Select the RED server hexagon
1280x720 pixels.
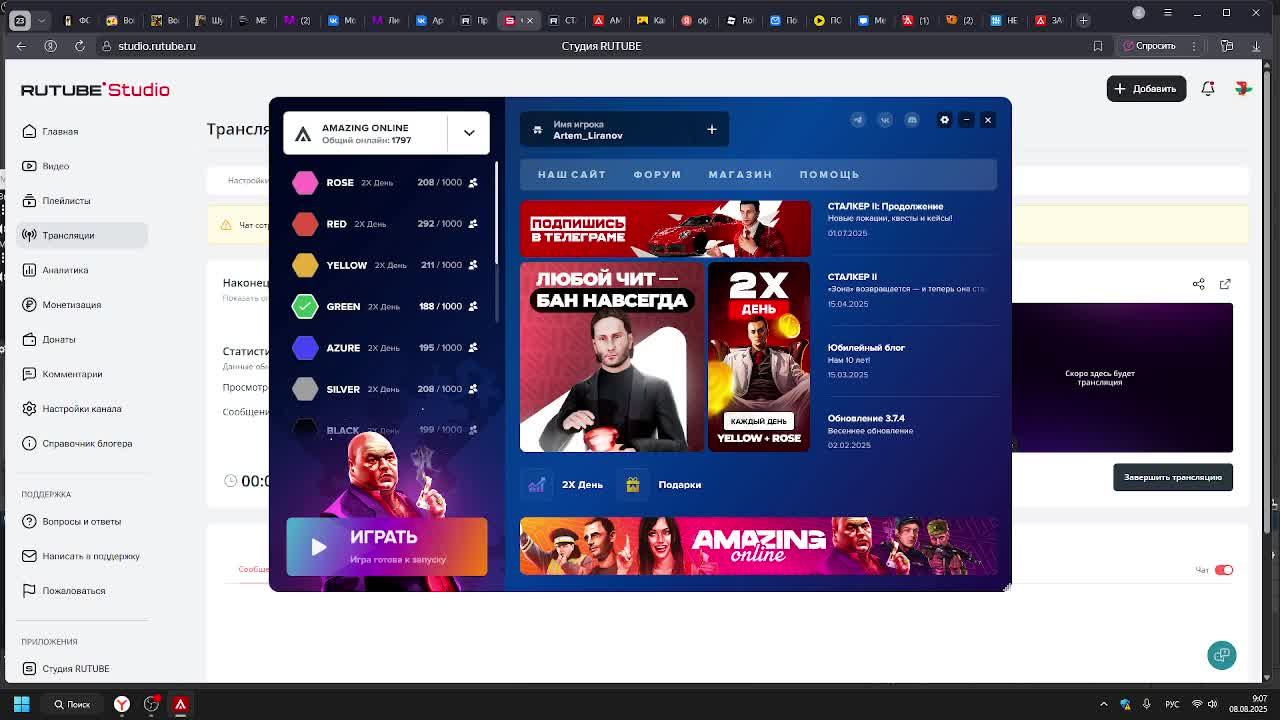point(305,224)
